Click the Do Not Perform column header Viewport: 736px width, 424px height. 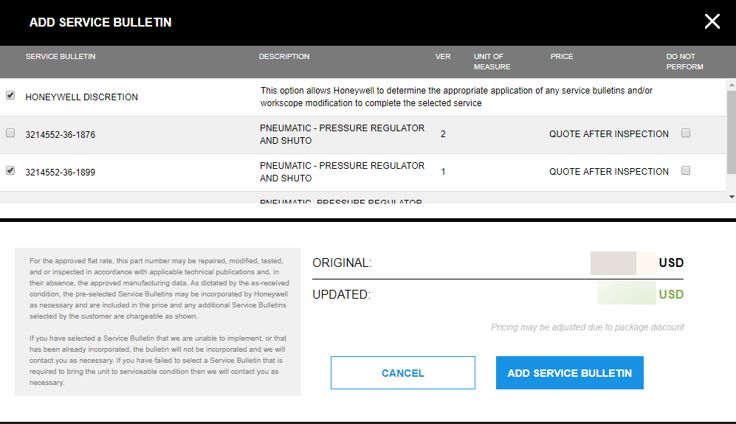pyautogui.click(x=685, y=62)
